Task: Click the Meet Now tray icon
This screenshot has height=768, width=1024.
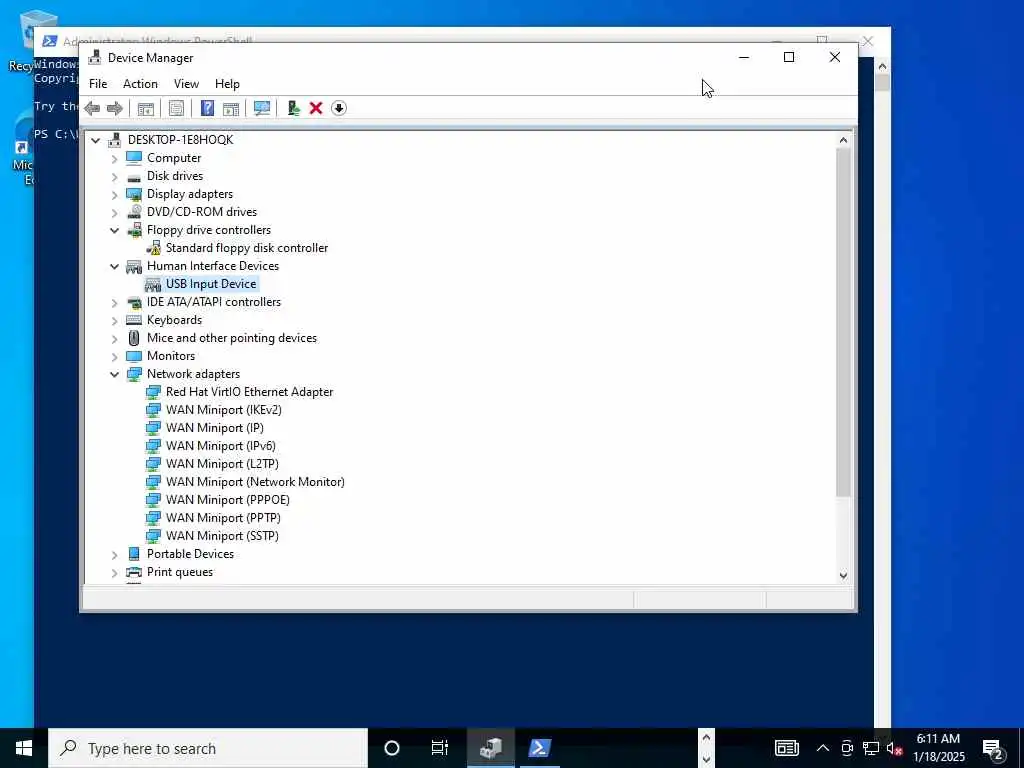Action: pyautogui.click(x=847, y=748)
